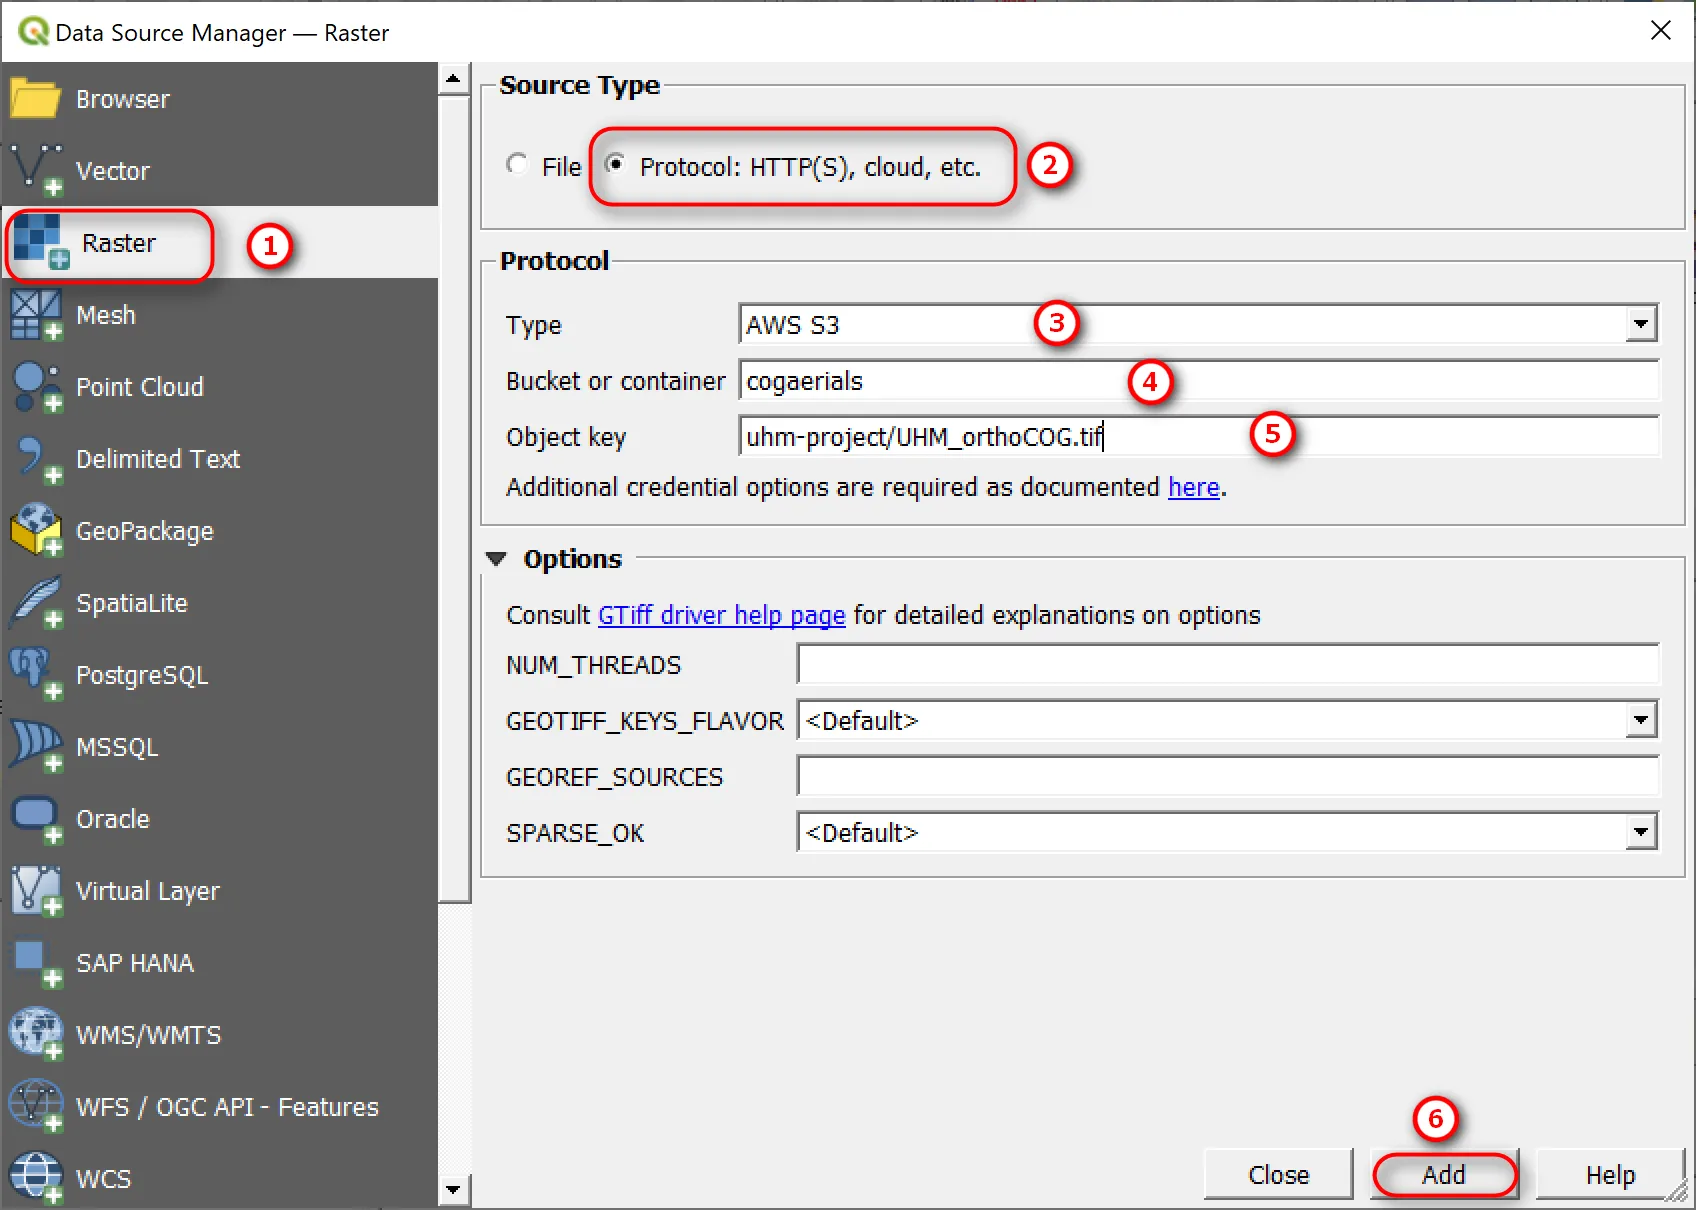Open the SpatiaLite feather icon

tap(35, 603)
